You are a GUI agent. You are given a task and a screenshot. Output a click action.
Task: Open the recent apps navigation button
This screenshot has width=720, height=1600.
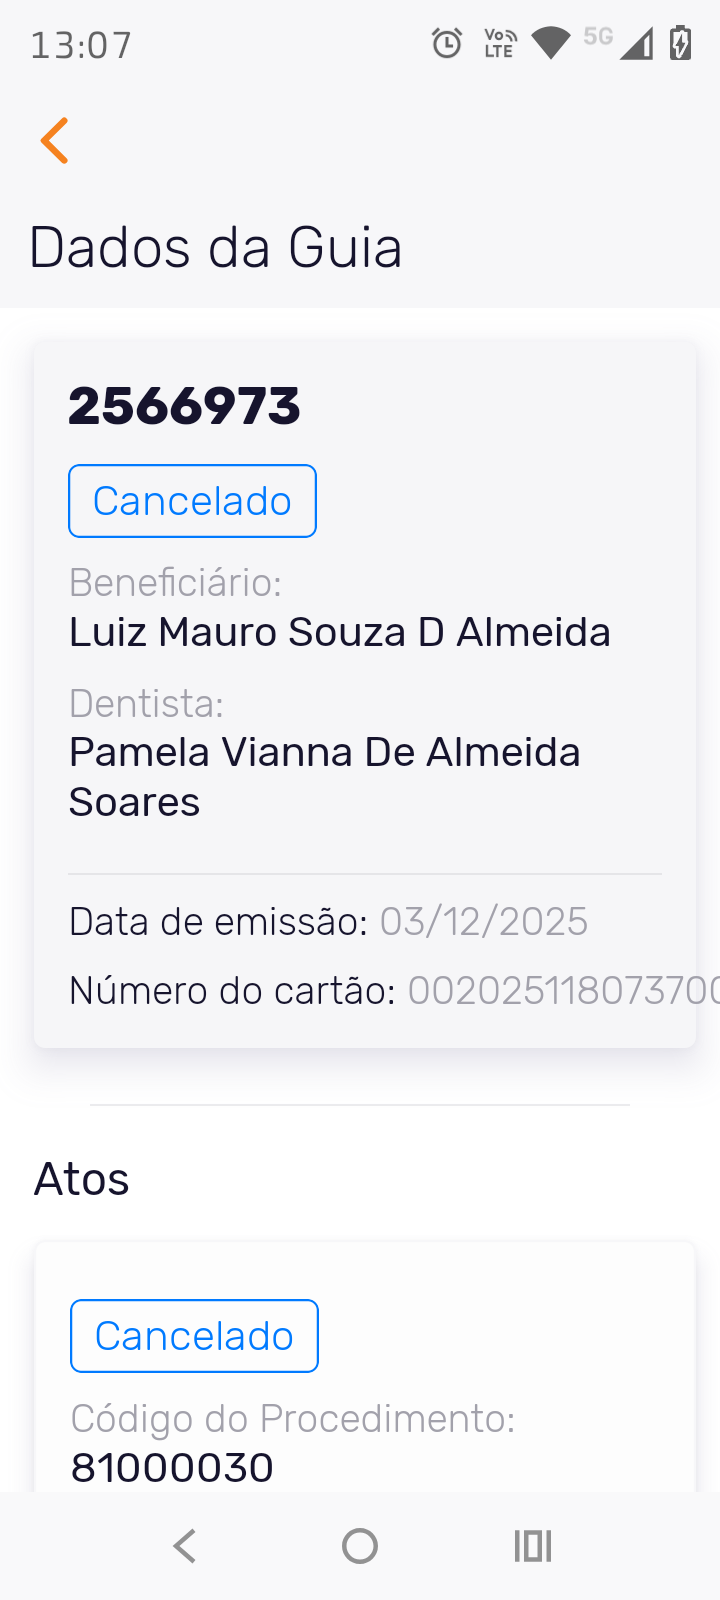tap(533, 1546)
